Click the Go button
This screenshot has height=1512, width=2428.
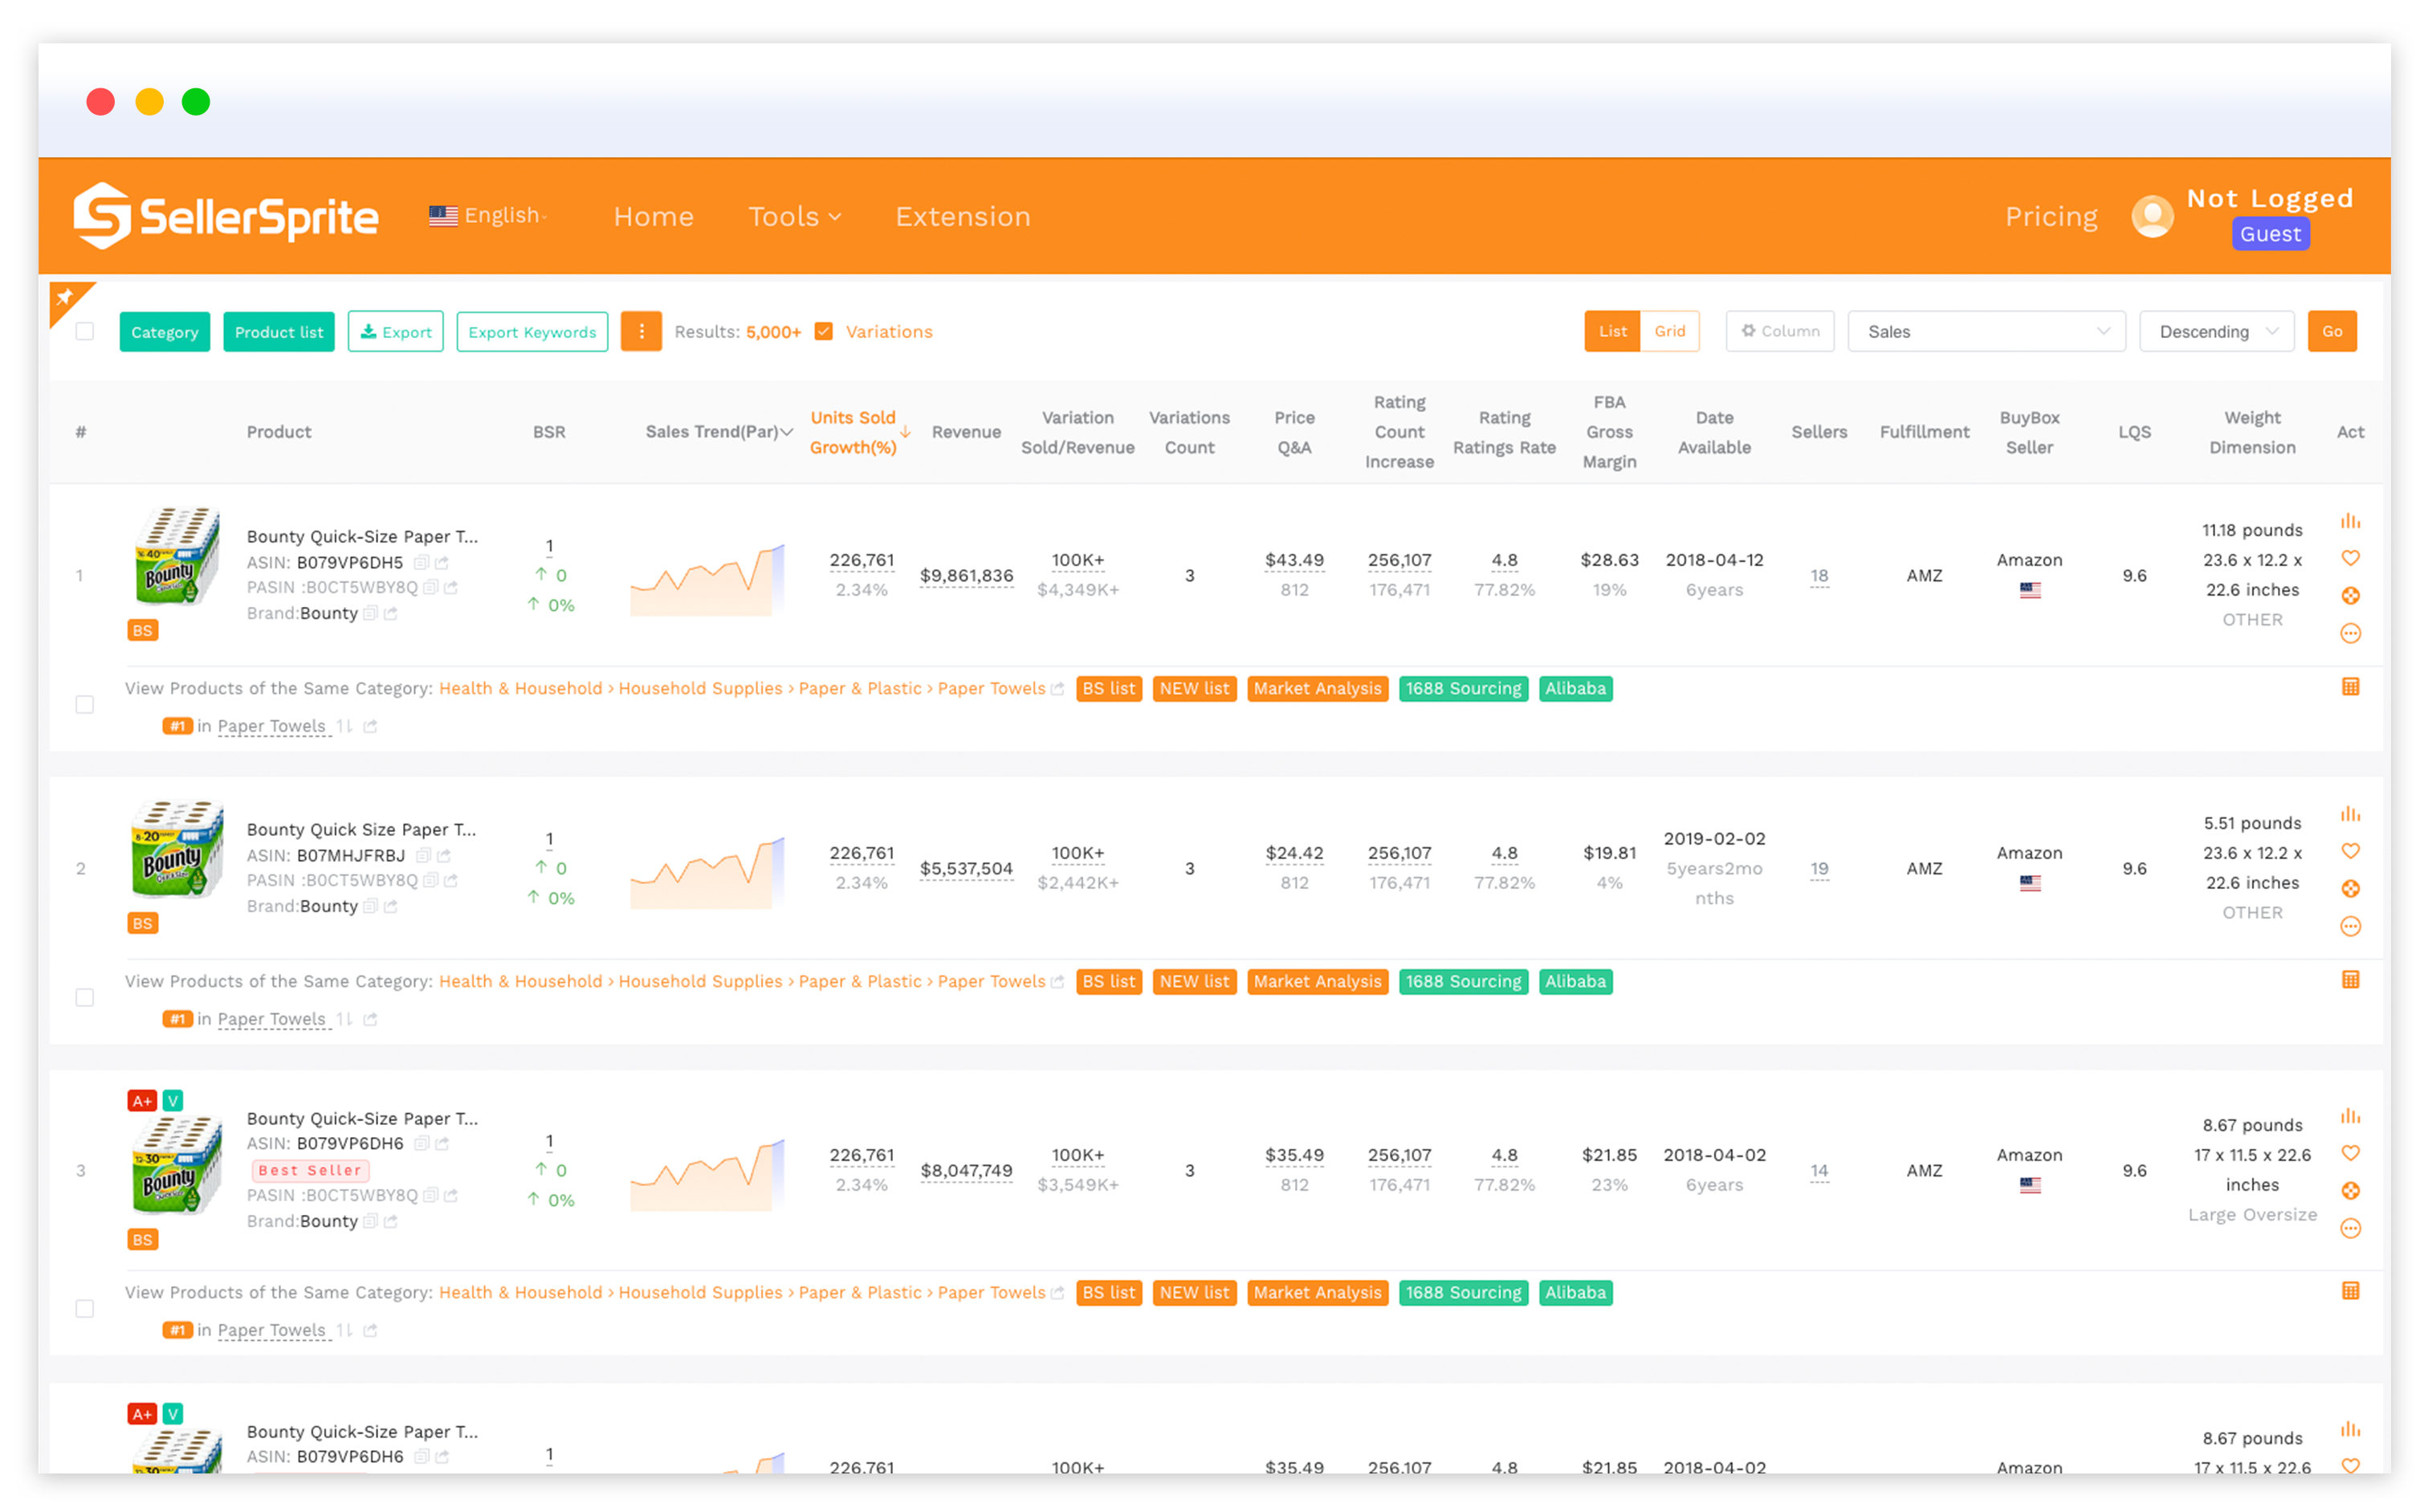click(2331, 331)
